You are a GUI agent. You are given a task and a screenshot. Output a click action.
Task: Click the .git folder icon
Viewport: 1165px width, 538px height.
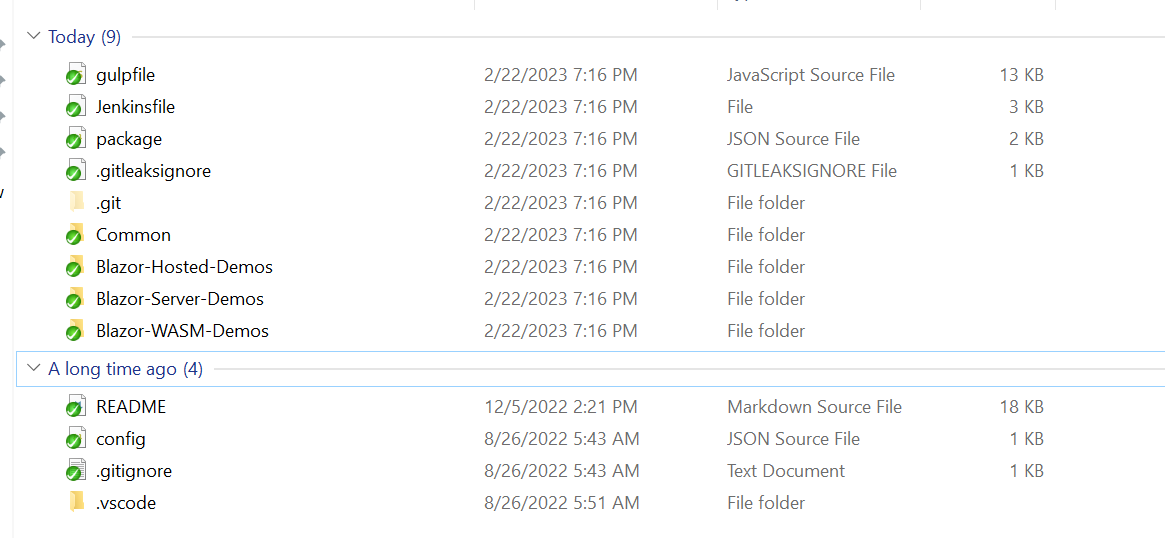(76, 203)
